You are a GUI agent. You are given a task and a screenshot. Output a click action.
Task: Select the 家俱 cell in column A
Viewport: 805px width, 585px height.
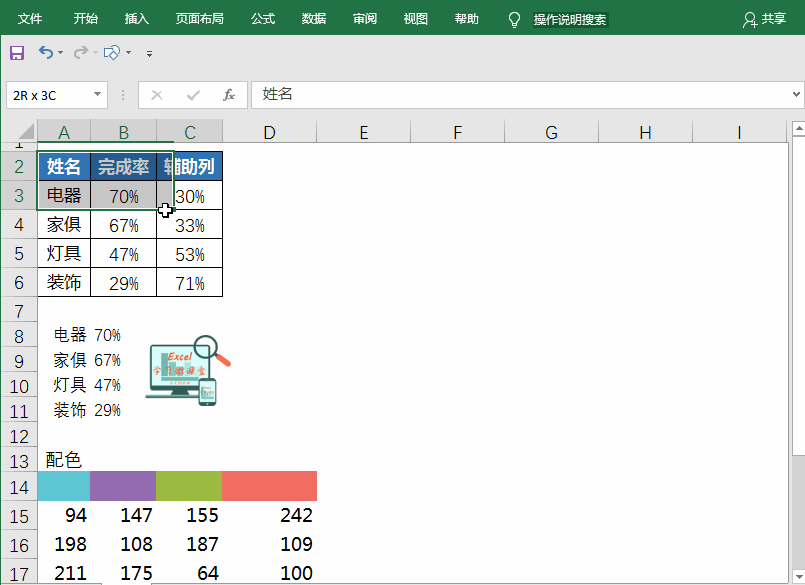click(x=64, y=224)
